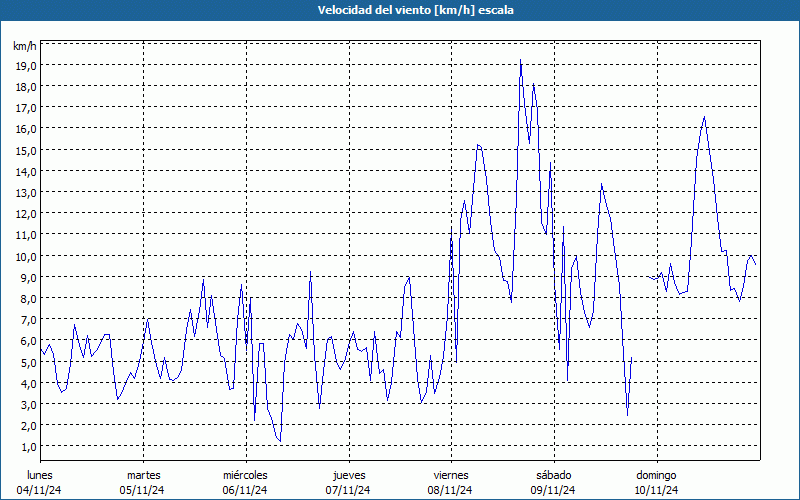Click the 2,0 y-axis value
Viewport: 800px width, 500px height.
(x=29, y=426)
